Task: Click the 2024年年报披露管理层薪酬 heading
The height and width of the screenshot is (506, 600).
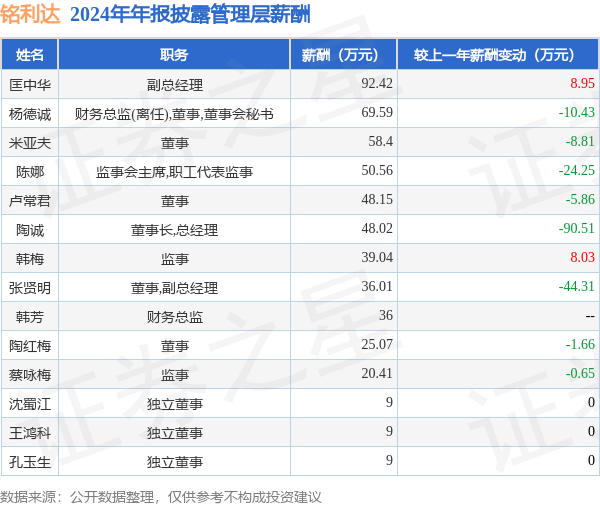Action: (190, 15)
